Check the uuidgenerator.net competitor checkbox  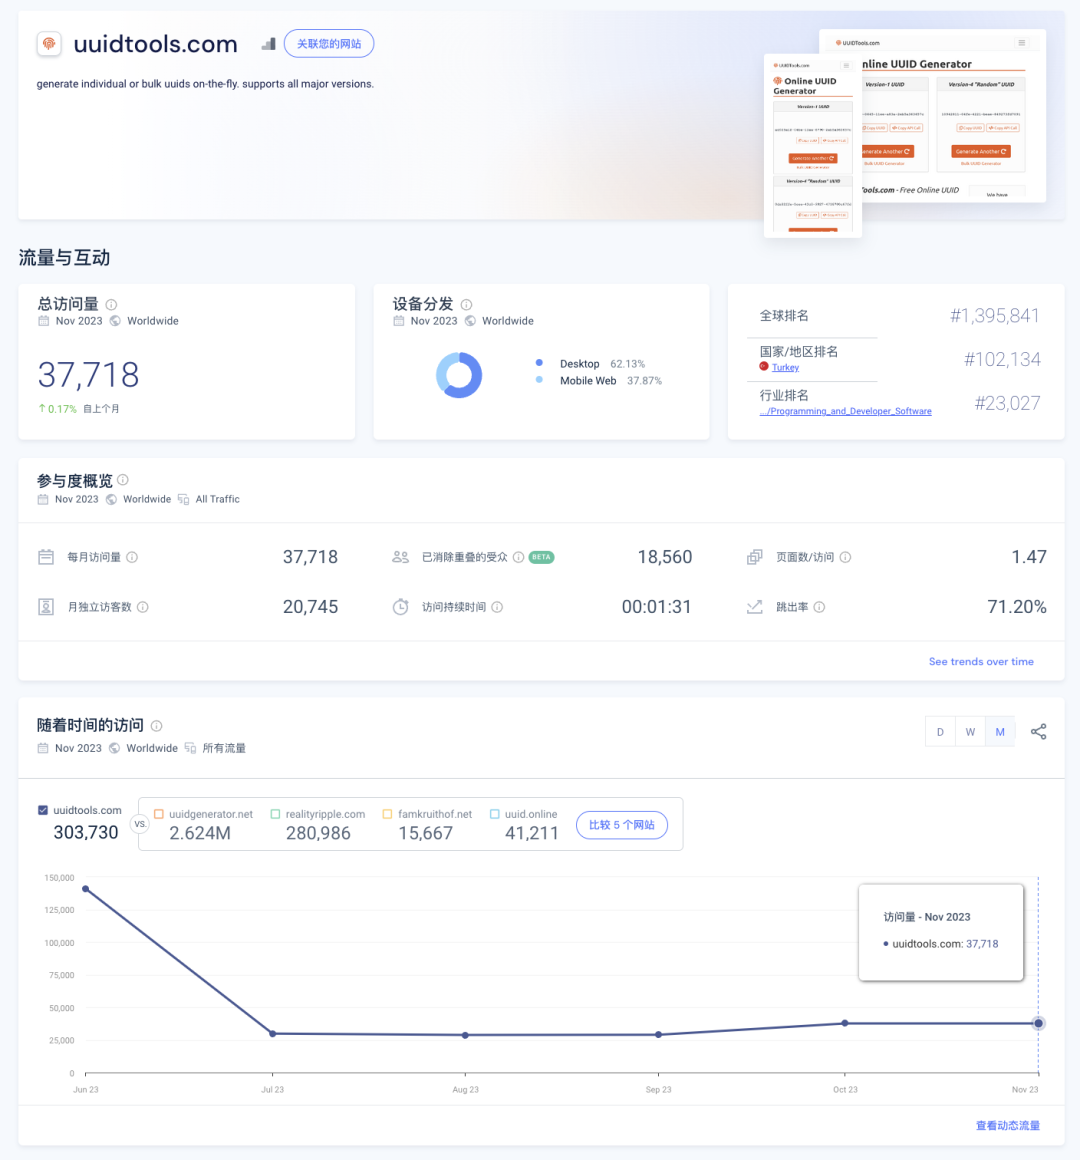point(159,814)
